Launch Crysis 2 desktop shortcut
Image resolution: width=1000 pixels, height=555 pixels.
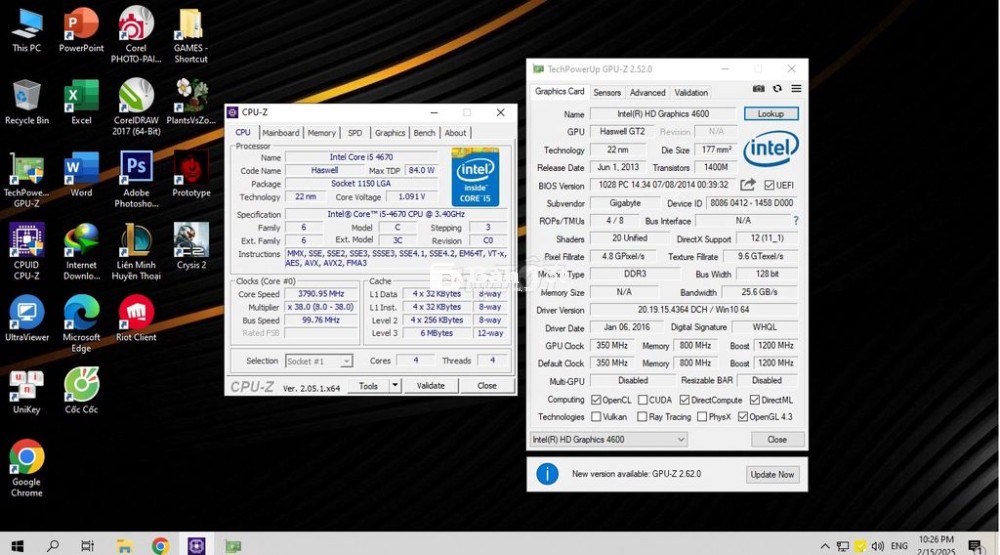[x=191, y=247]
